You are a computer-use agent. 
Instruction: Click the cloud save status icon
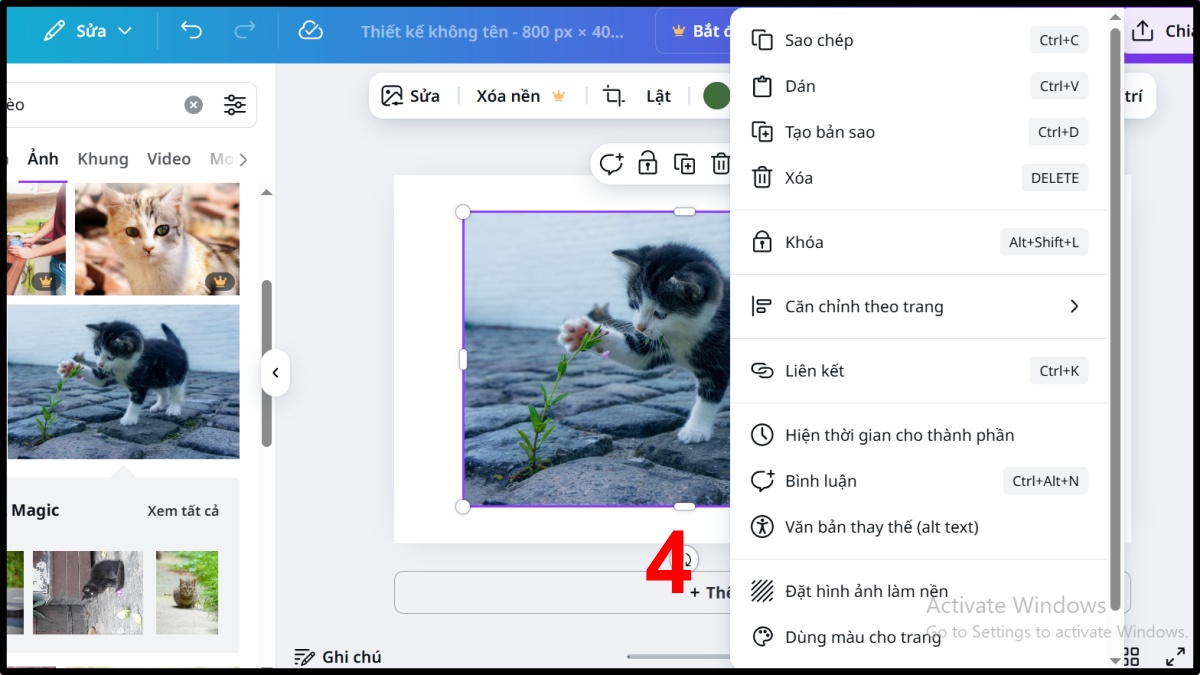(310, 31)
